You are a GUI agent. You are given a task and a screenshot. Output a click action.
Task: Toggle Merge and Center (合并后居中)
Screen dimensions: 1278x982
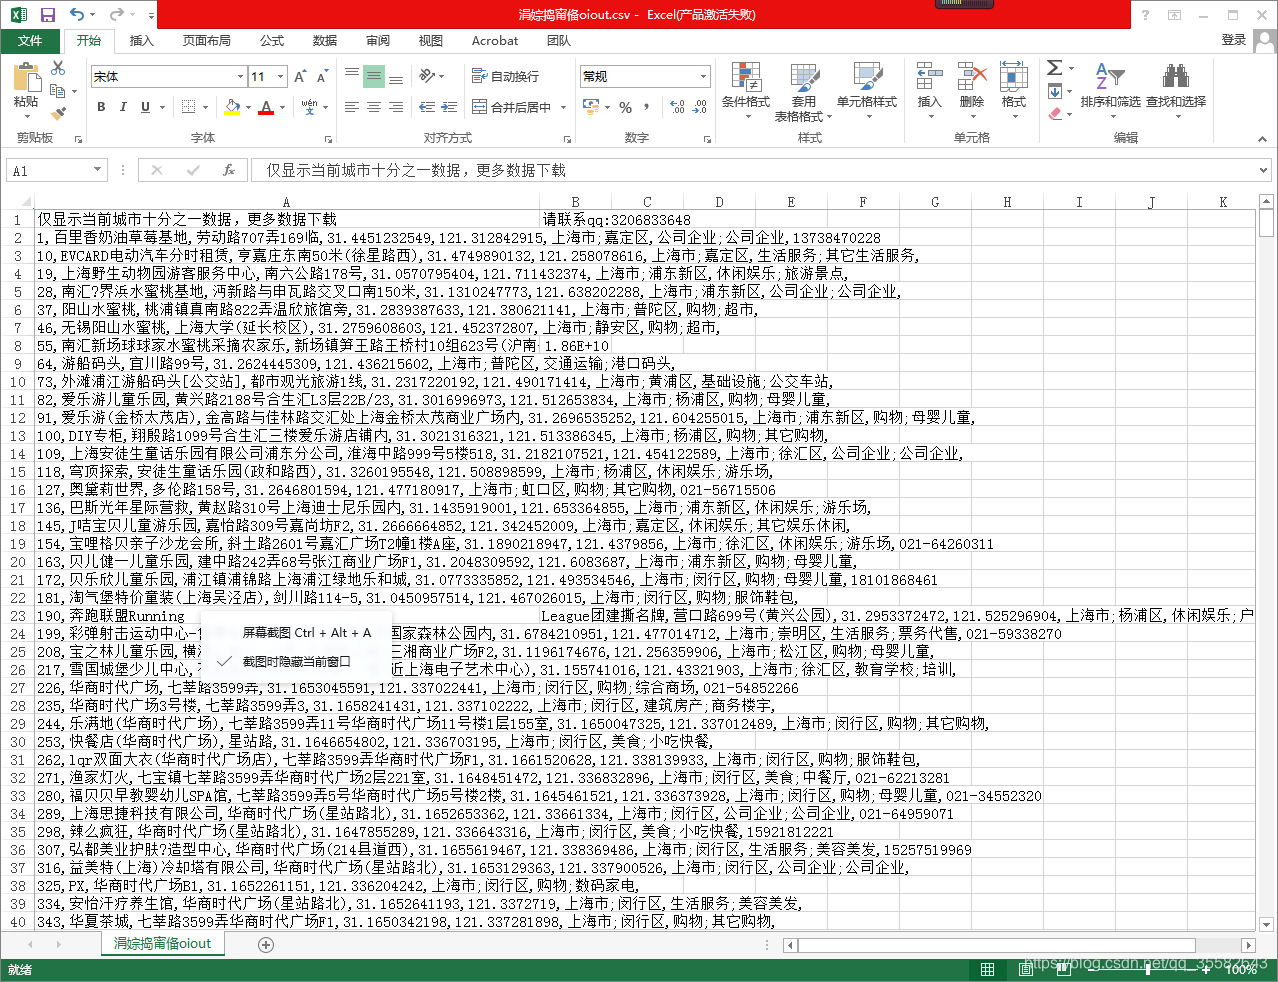click(x=511, y=107)
